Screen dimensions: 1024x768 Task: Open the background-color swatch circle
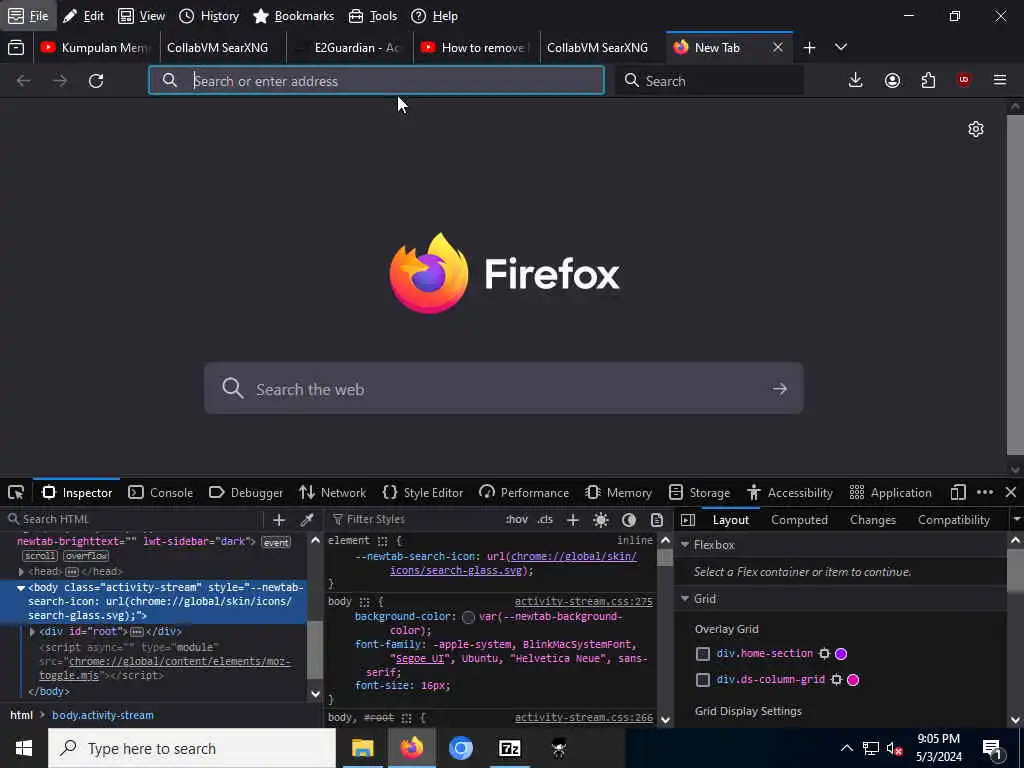[468, 617]
